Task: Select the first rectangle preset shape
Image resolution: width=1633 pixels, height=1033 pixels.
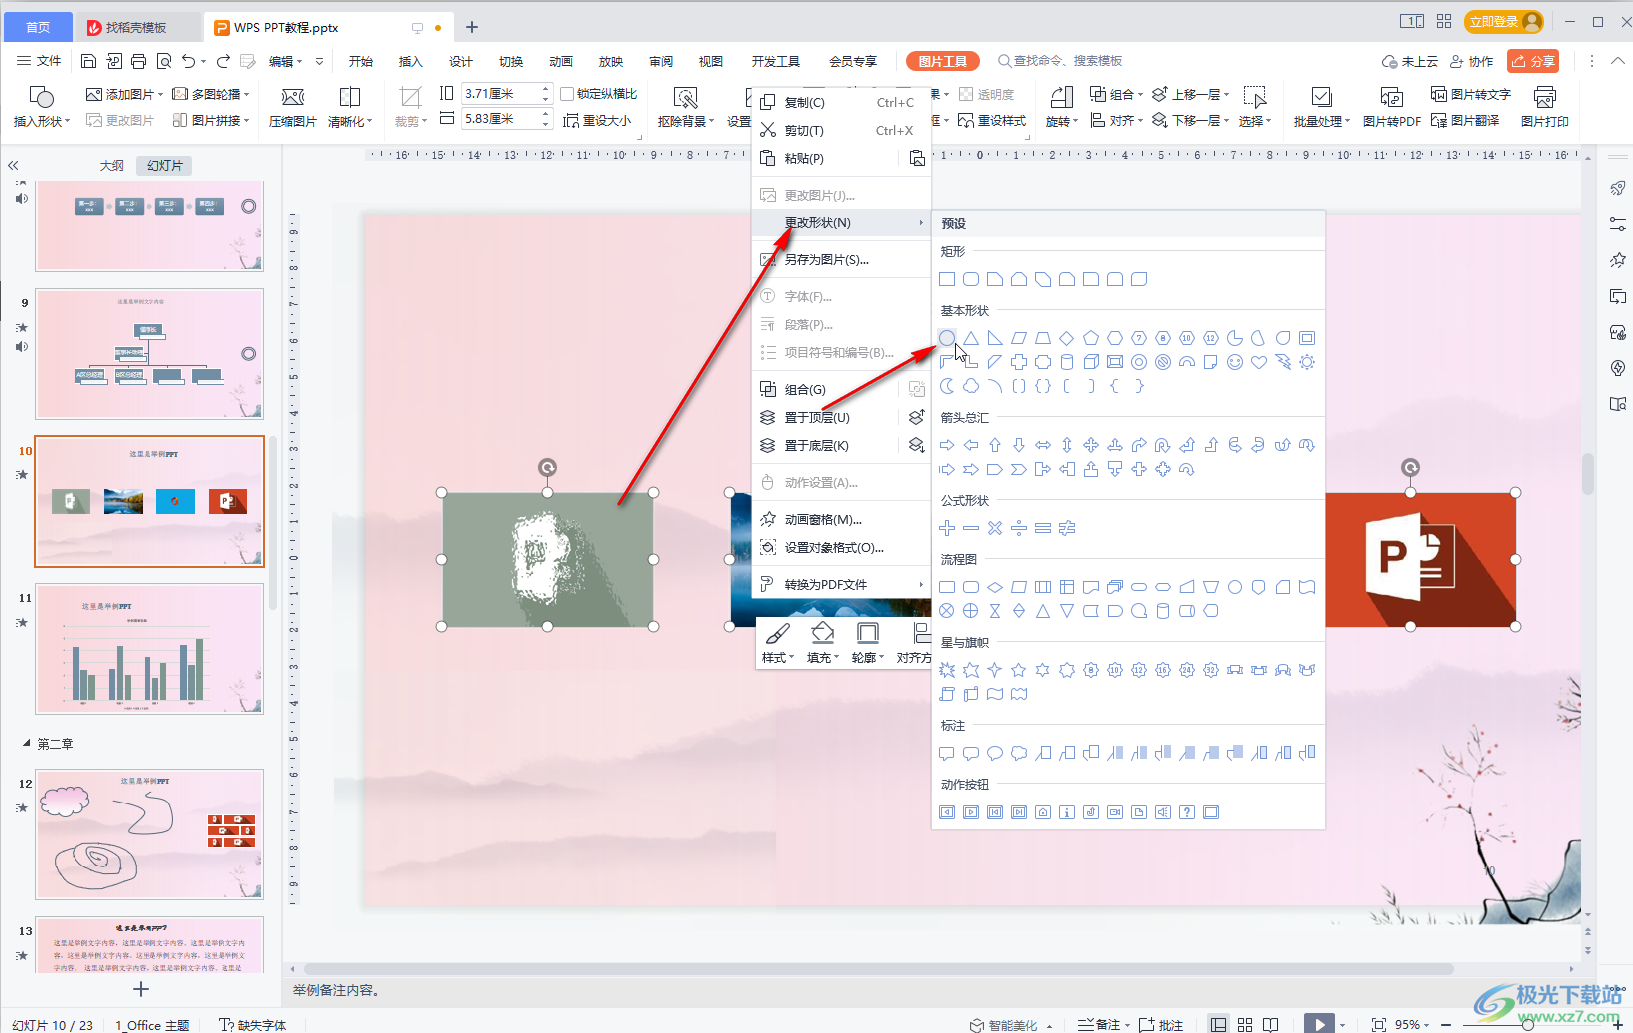Action: coord(947,279)
